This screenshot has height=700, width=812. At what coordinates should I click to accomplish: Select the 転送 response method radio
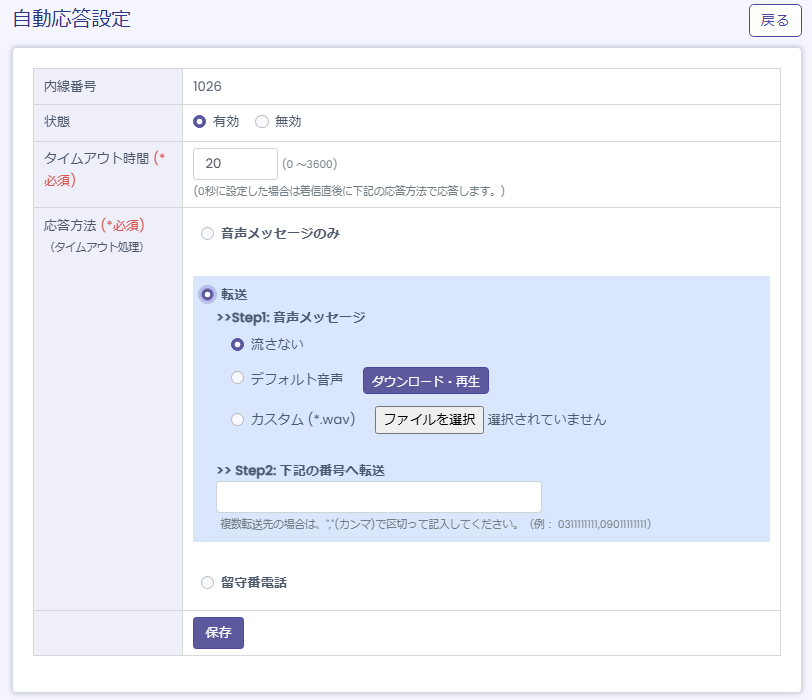click(207, 294)
